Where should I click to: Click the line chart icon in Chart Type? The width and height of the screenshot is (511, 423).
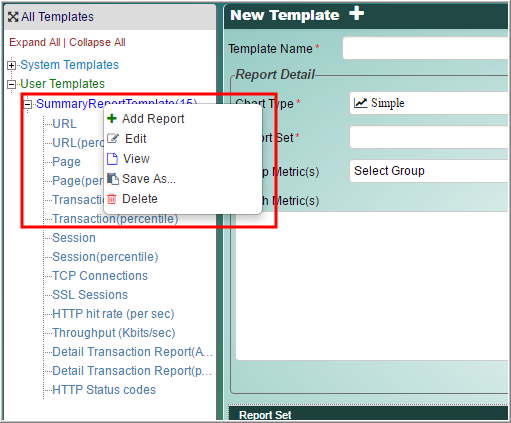tap(360, 103)
